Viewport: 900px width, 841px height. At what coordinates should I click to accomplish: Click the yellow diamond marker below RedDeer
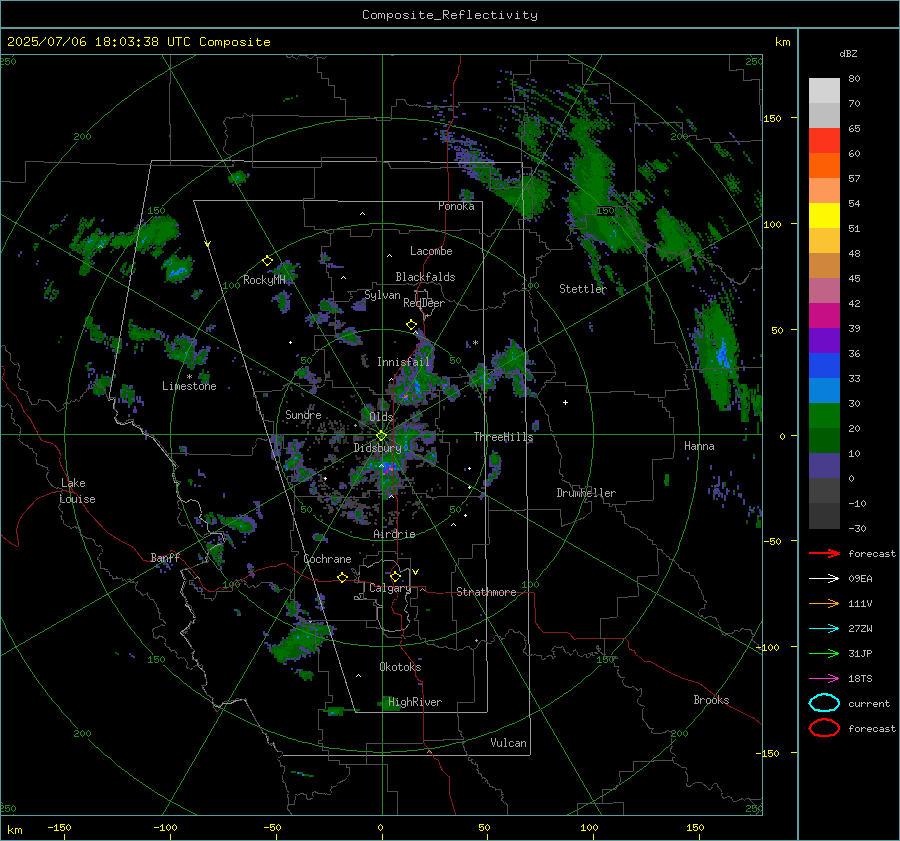pos(411,325)
